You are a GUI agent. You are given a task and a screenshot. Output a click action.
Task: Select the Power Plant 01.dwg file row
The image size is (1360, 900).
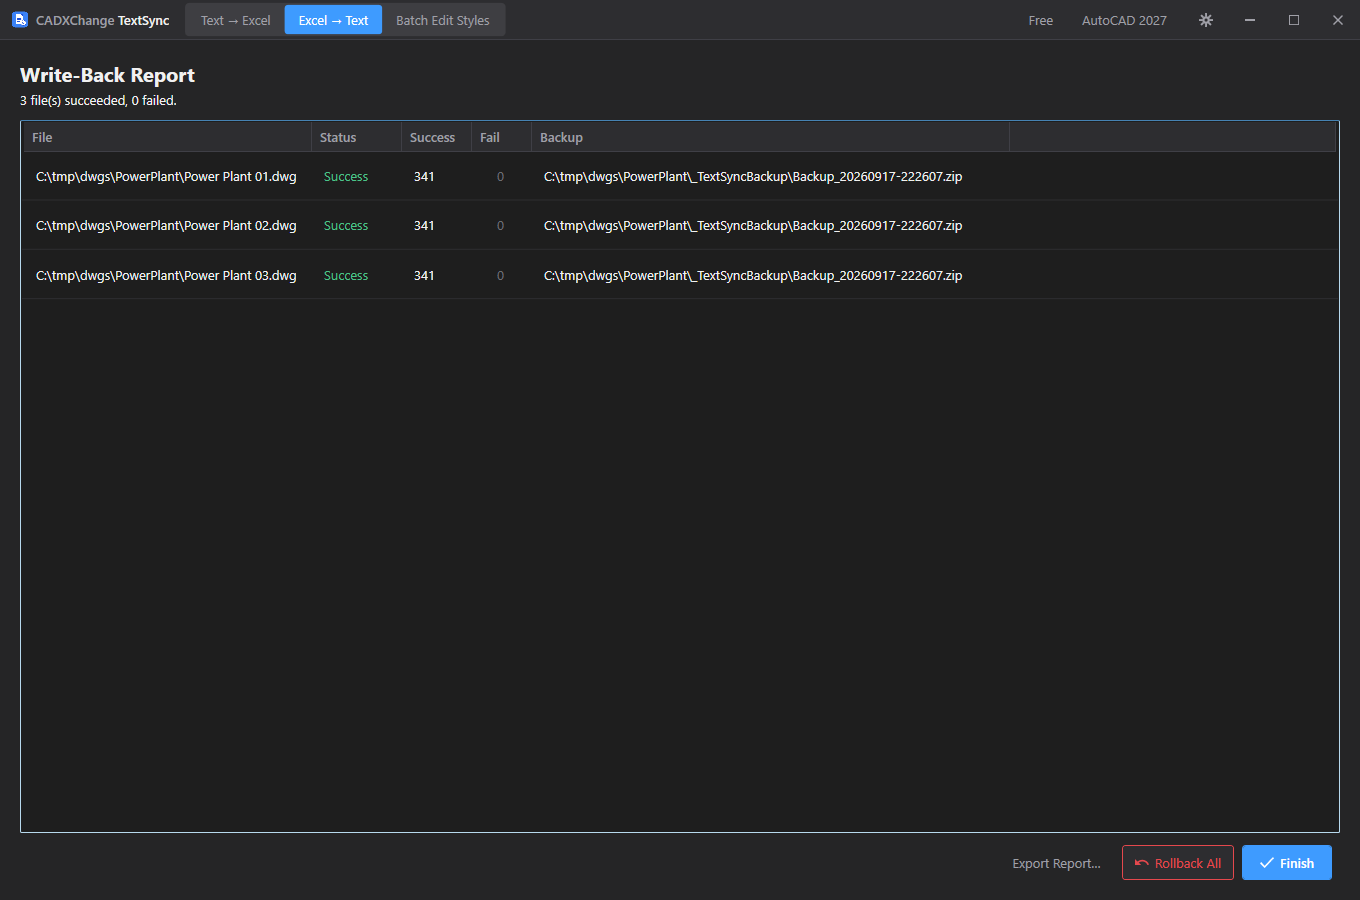[x=680, y=176]
